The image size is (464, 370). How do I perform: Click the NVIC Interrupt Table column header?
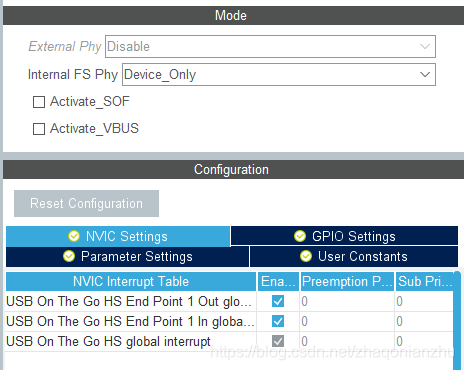click(x=131, y=282)
